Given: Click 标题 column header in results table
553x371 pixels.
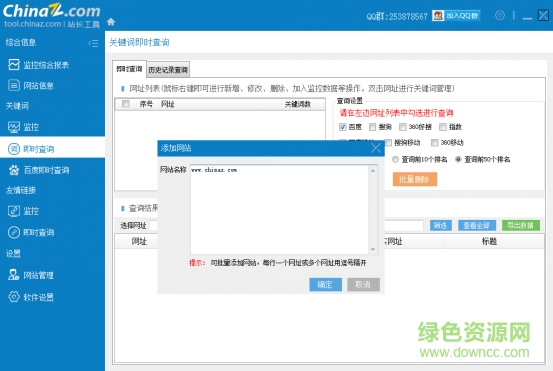Looking at the screenshot, I should pyautogui.click(x=489, y=241).
